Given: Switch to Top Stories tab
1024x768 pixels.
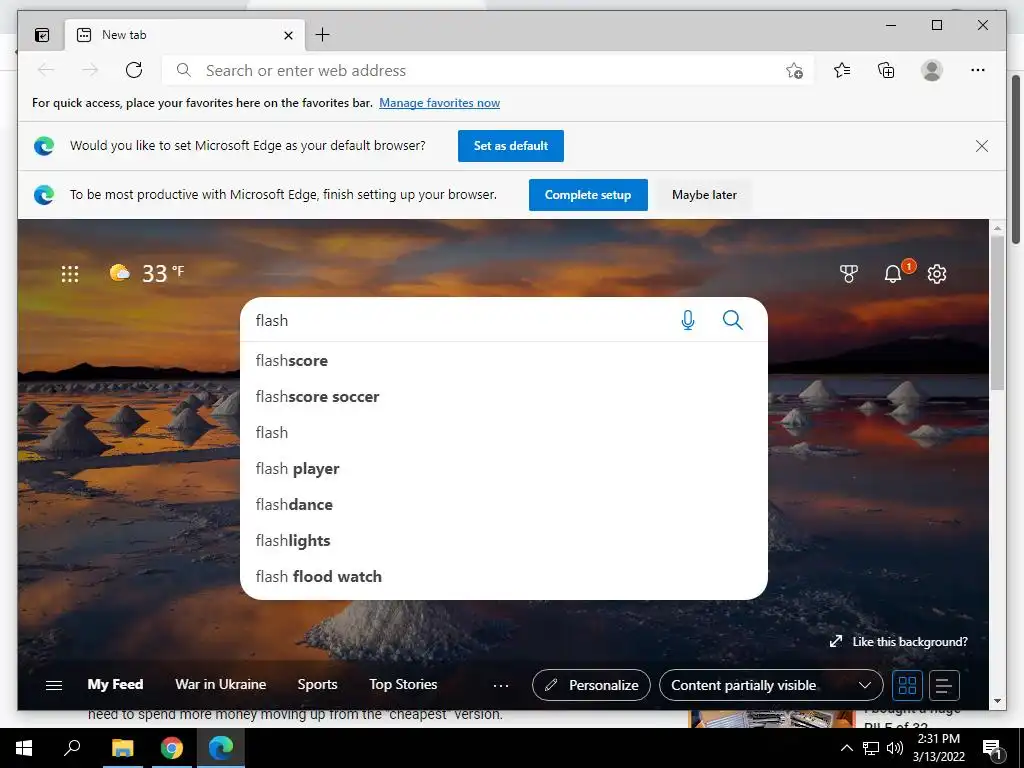Looking at the screenshot, I should click(403, 684).
